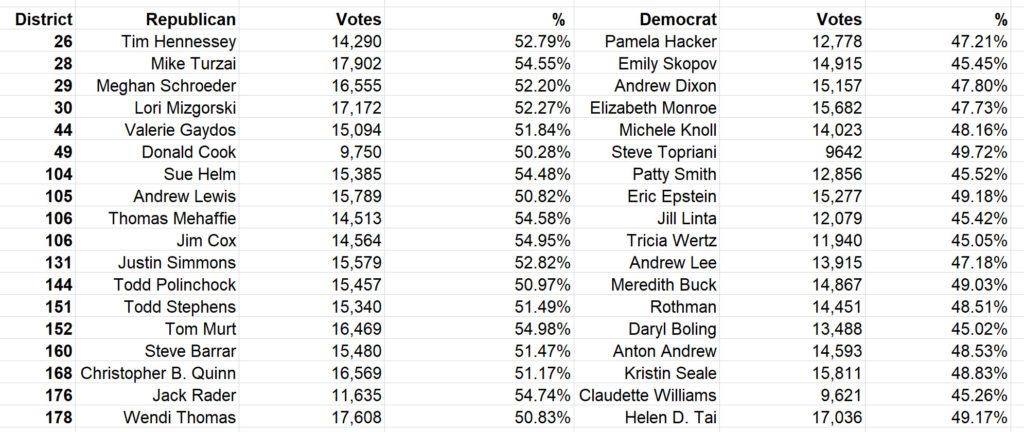The height and width of the screenshot is (432, 1024).
Task: Click the Christopher B. Quinn cell
Action: pyautogui.click(x=157, y=374)
